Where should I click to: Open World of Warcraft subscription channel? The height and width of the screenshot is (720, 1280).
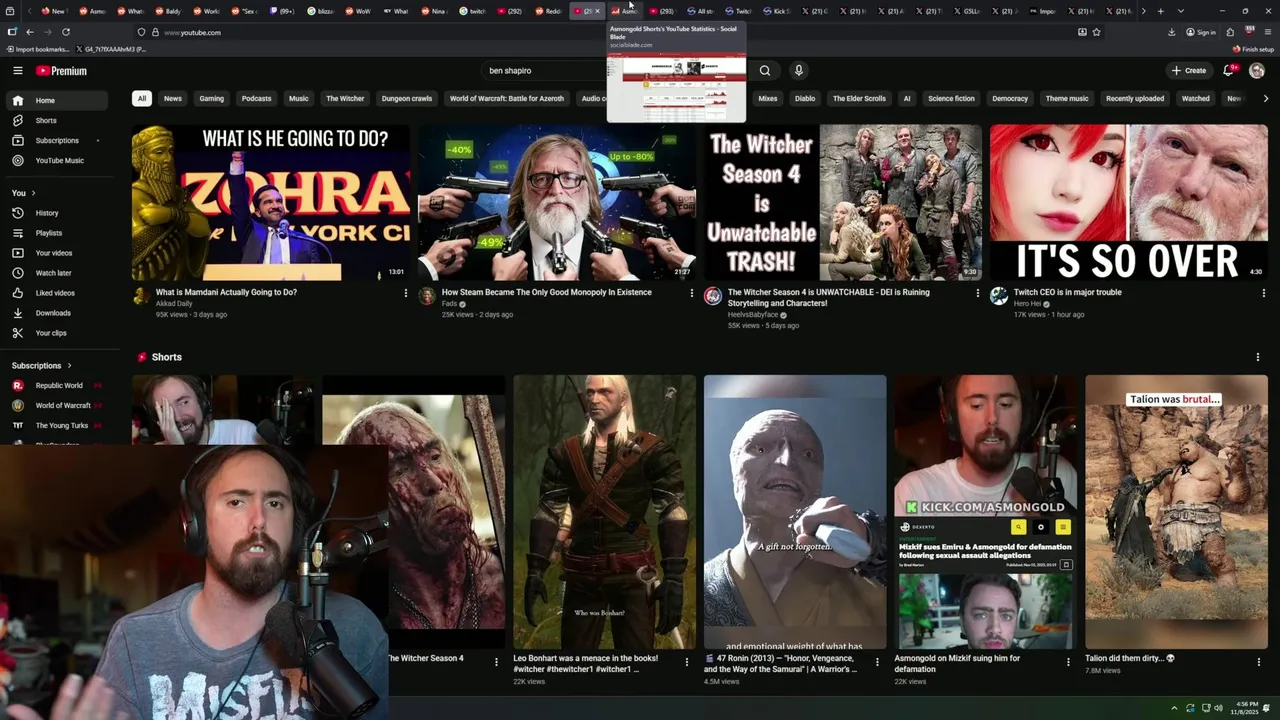(59, 406)
